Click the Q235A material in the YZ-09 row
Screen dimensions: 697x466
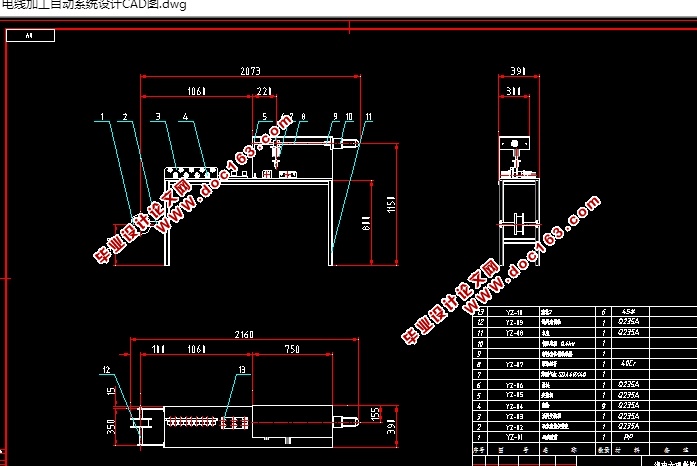(x=629, y=321)
